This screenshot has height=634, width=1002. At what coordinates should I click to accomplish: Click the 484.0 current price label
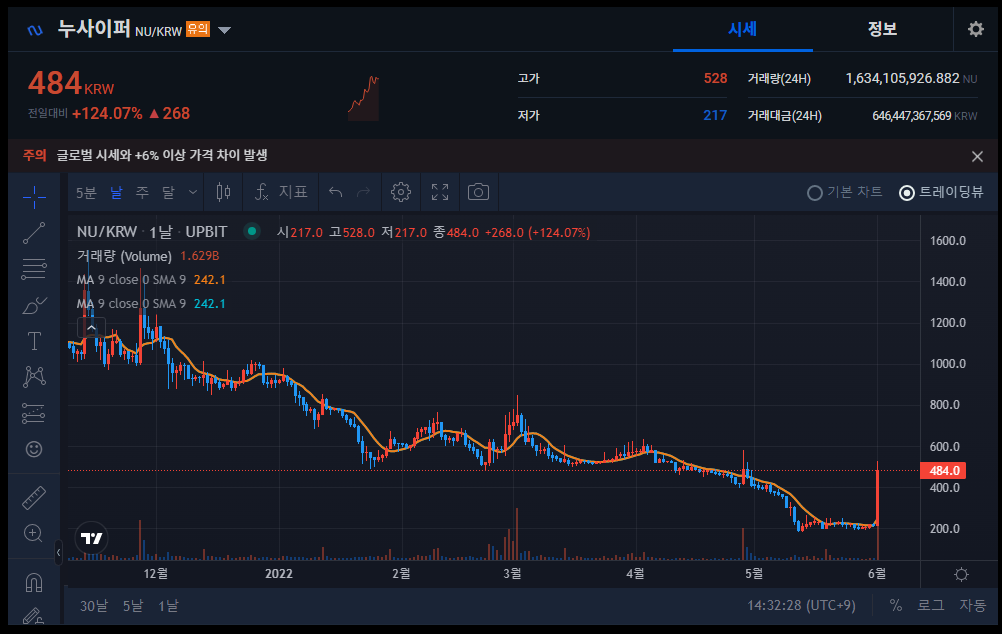click(943, 471)
